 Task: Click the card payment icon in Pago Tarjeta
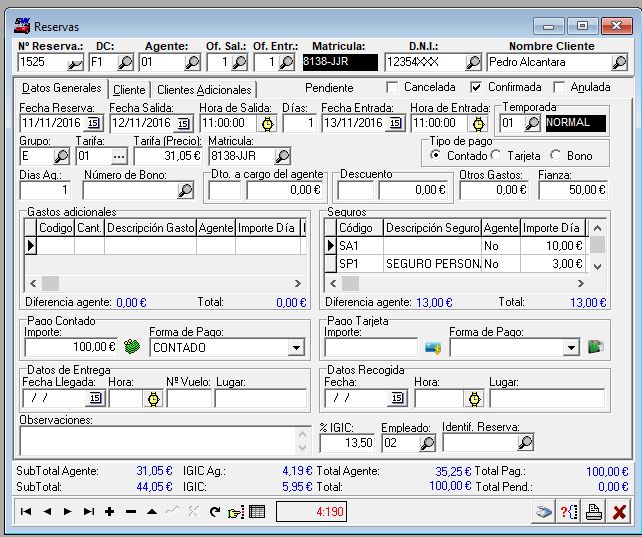[x=433, y=348]
